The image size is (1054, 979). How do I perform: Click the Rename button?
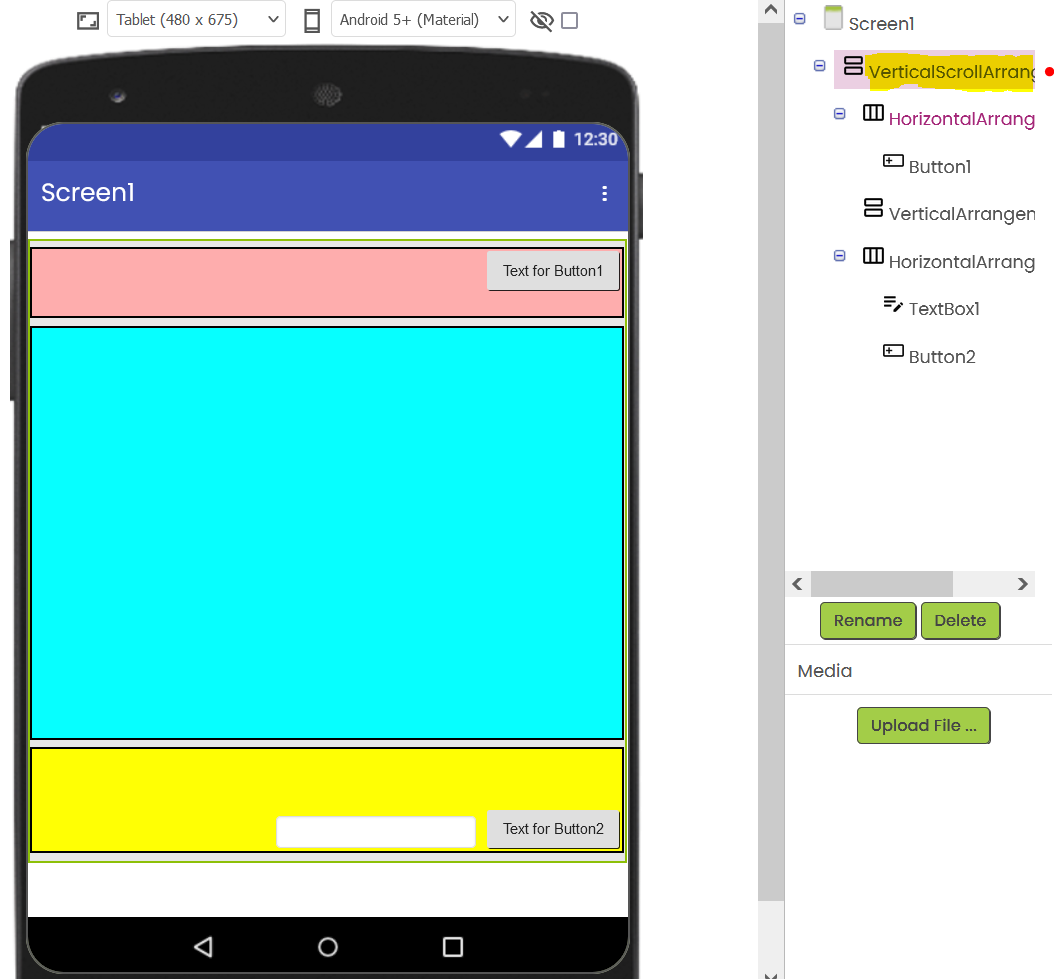[868, 621]
